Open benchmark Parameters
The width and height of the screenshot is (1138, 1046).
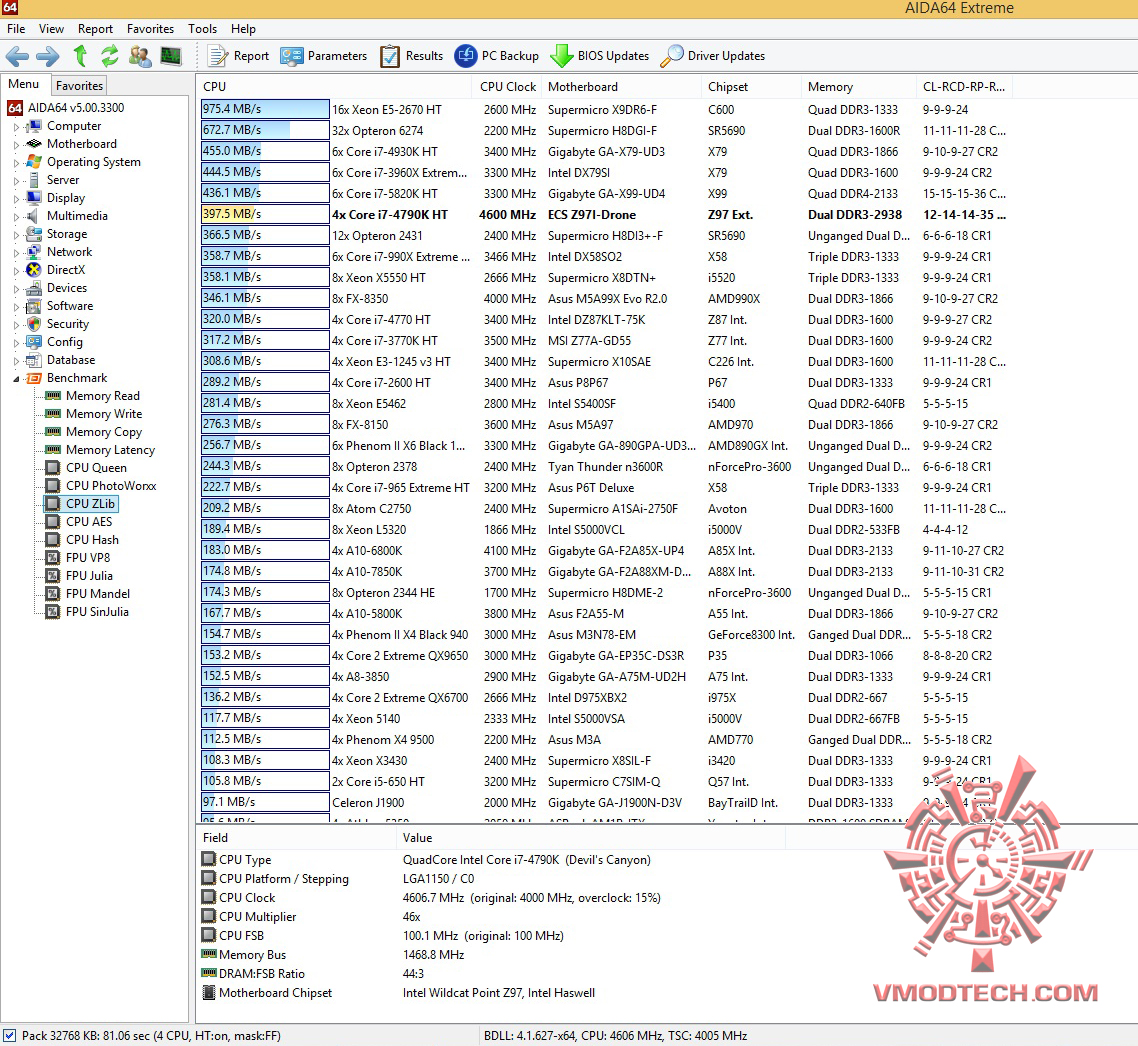[x=324, y=56]
